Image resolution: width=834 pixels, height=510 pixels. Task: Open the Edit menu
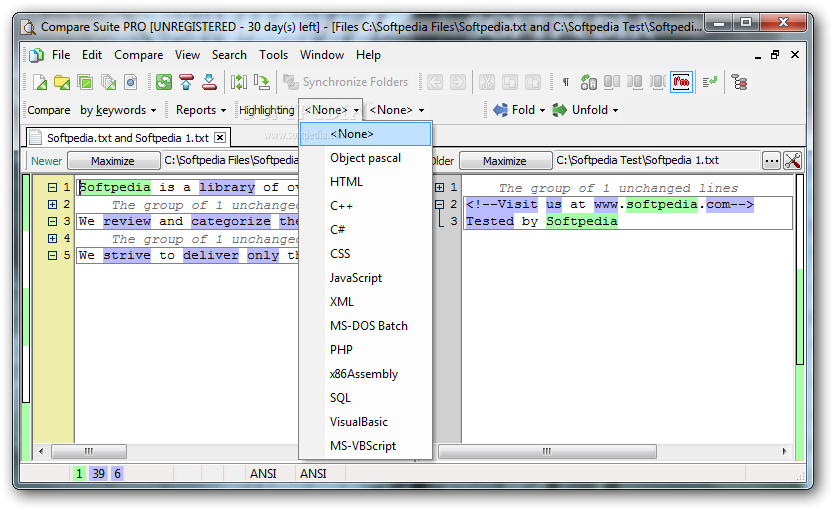pos(91,55)
